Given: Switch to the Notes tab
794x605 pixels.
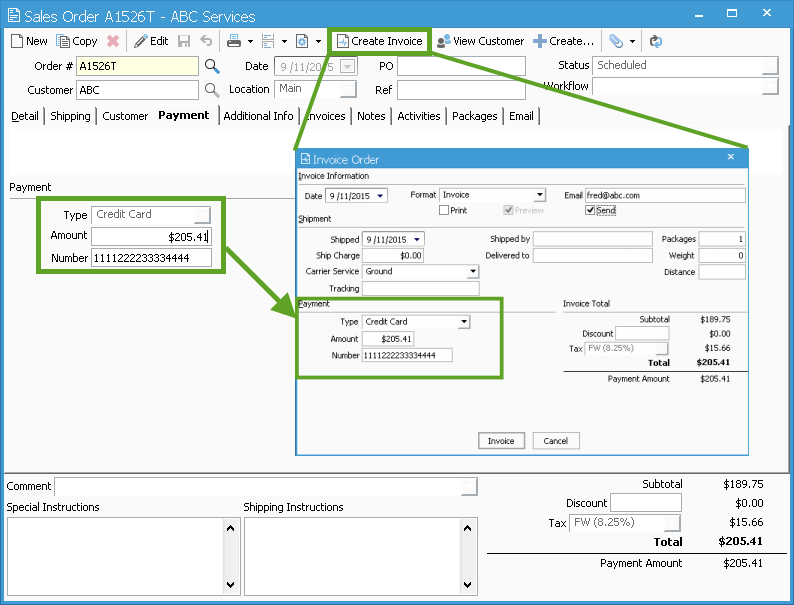Looking at the screenshot, I should click(371, 116).
